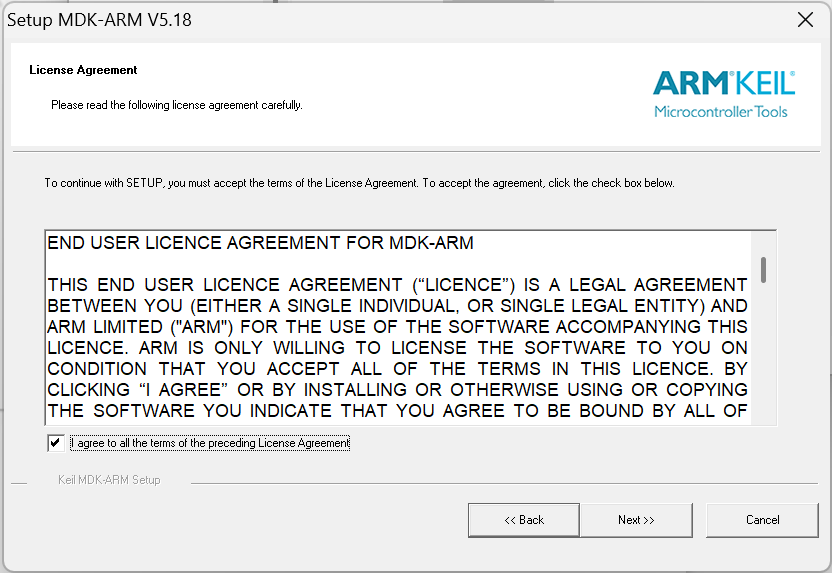Viewport: 832px width, 573px height.
Task: Click the 'License Agreement' heading
Action: pyautogui.click(x=83, y=70)
